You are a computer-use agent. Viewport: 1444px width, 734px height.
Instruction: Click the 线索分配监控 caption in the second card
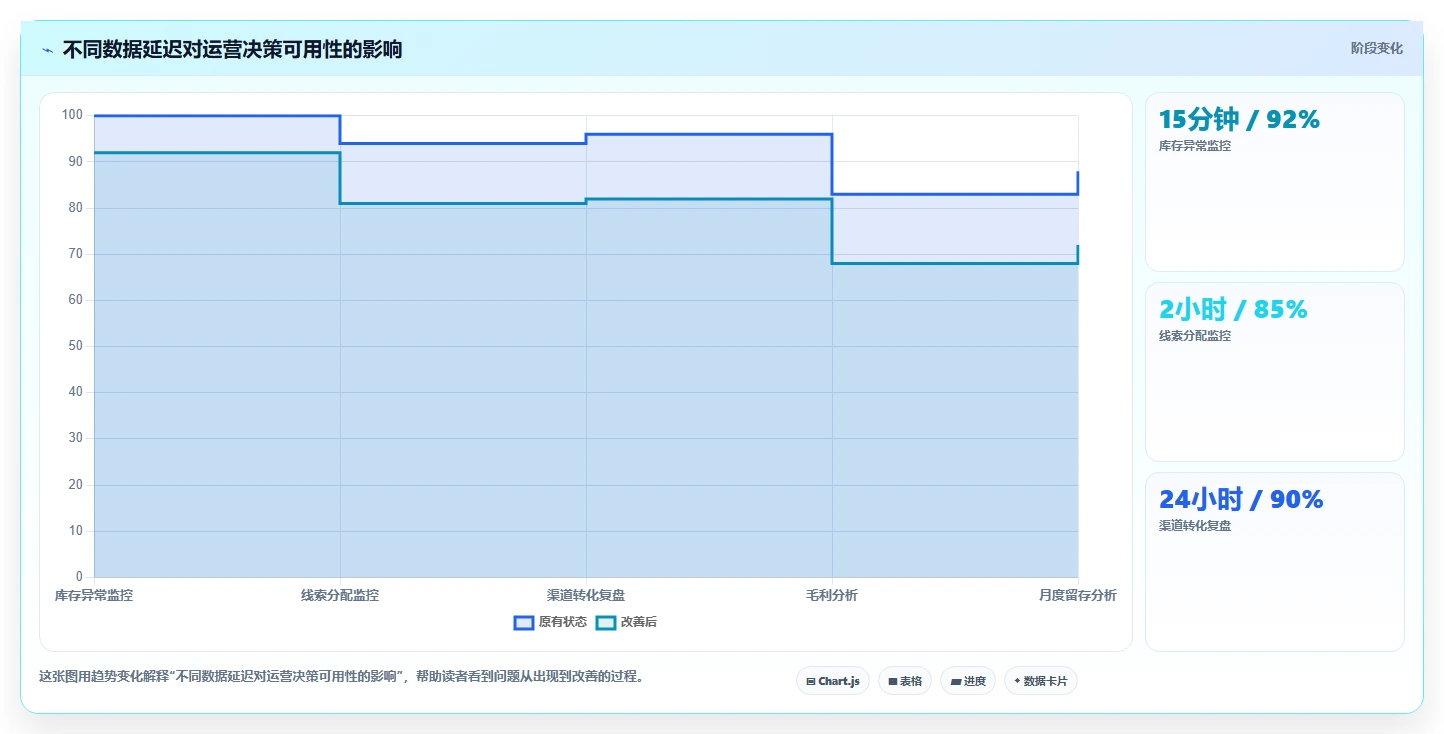tap(1195, 336)
